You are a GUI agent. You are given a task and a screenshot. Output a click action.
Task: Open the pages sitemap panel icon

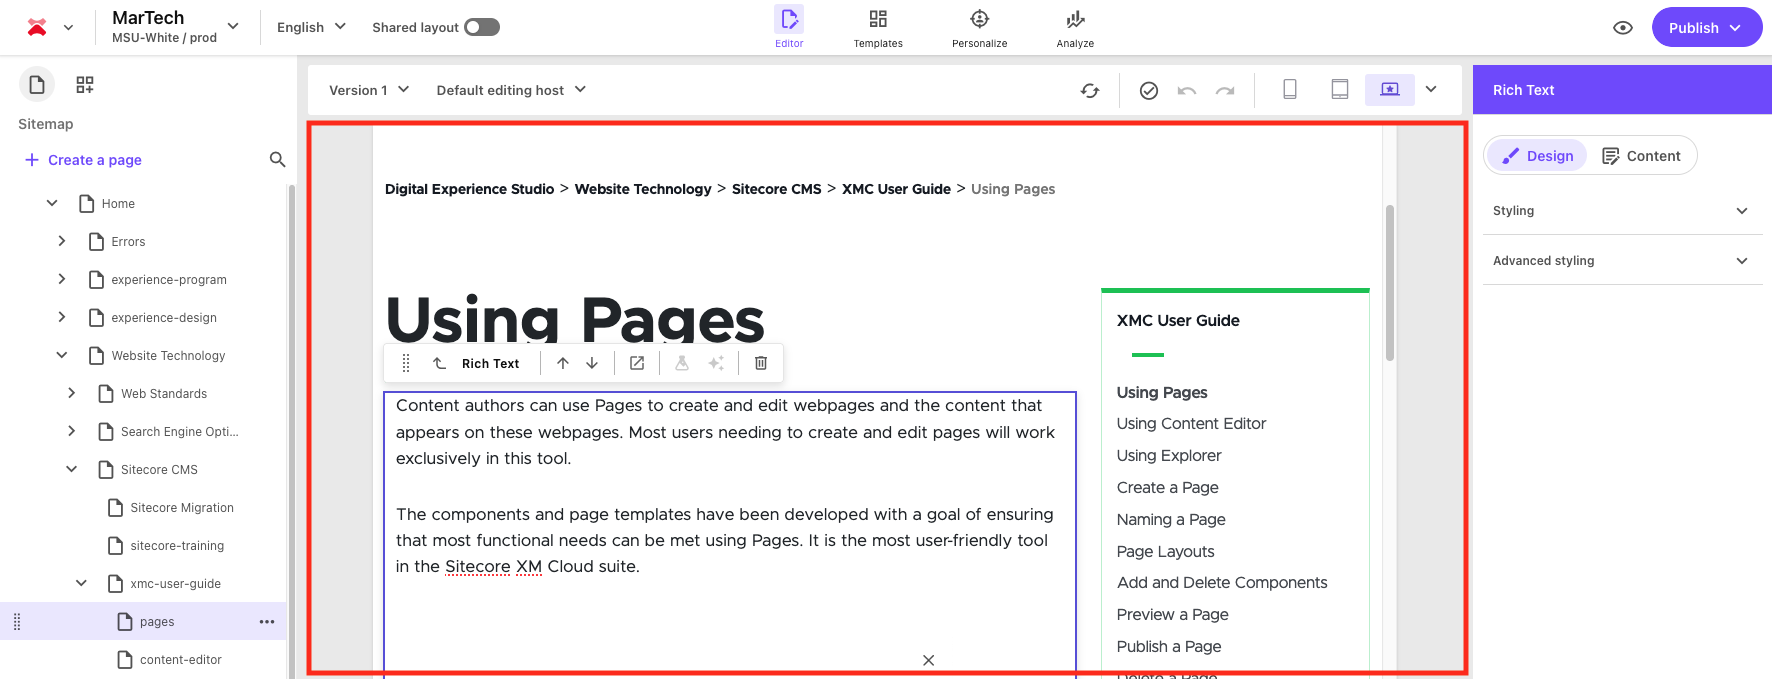37,85
